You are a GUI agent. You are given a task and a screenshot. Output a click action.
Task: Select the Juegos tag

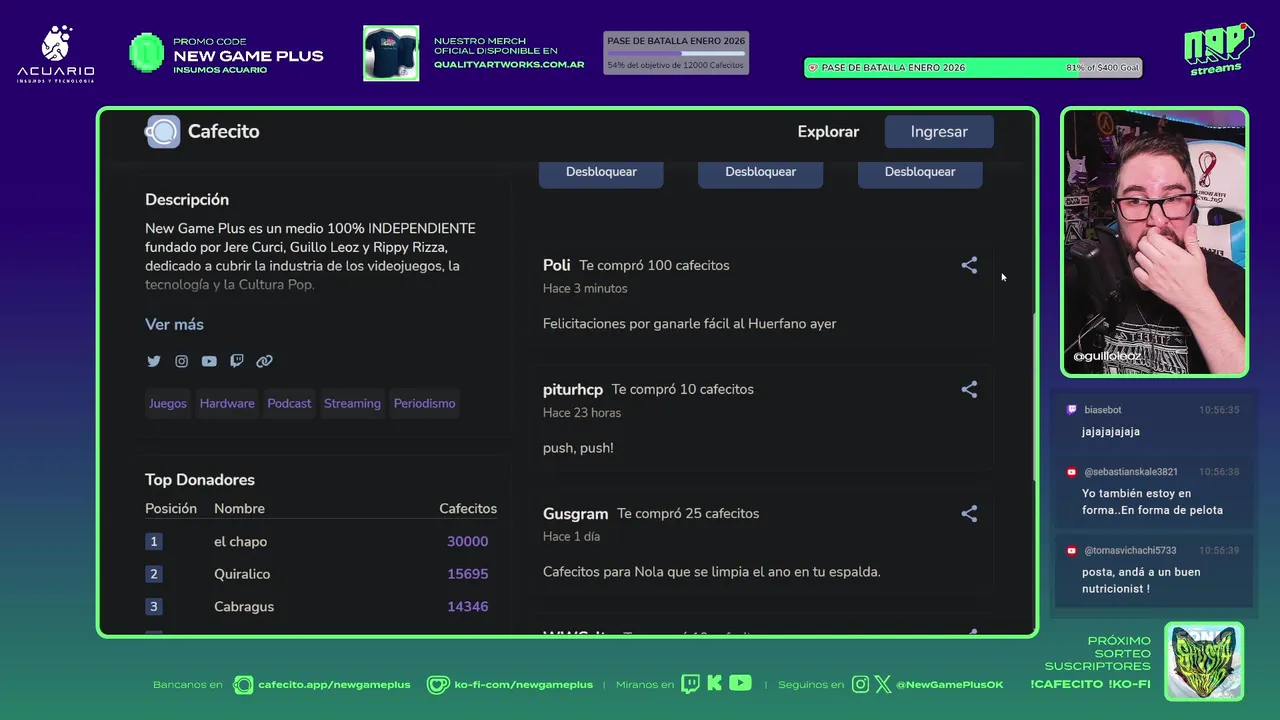pyautogui.click(x=168, y=404)
